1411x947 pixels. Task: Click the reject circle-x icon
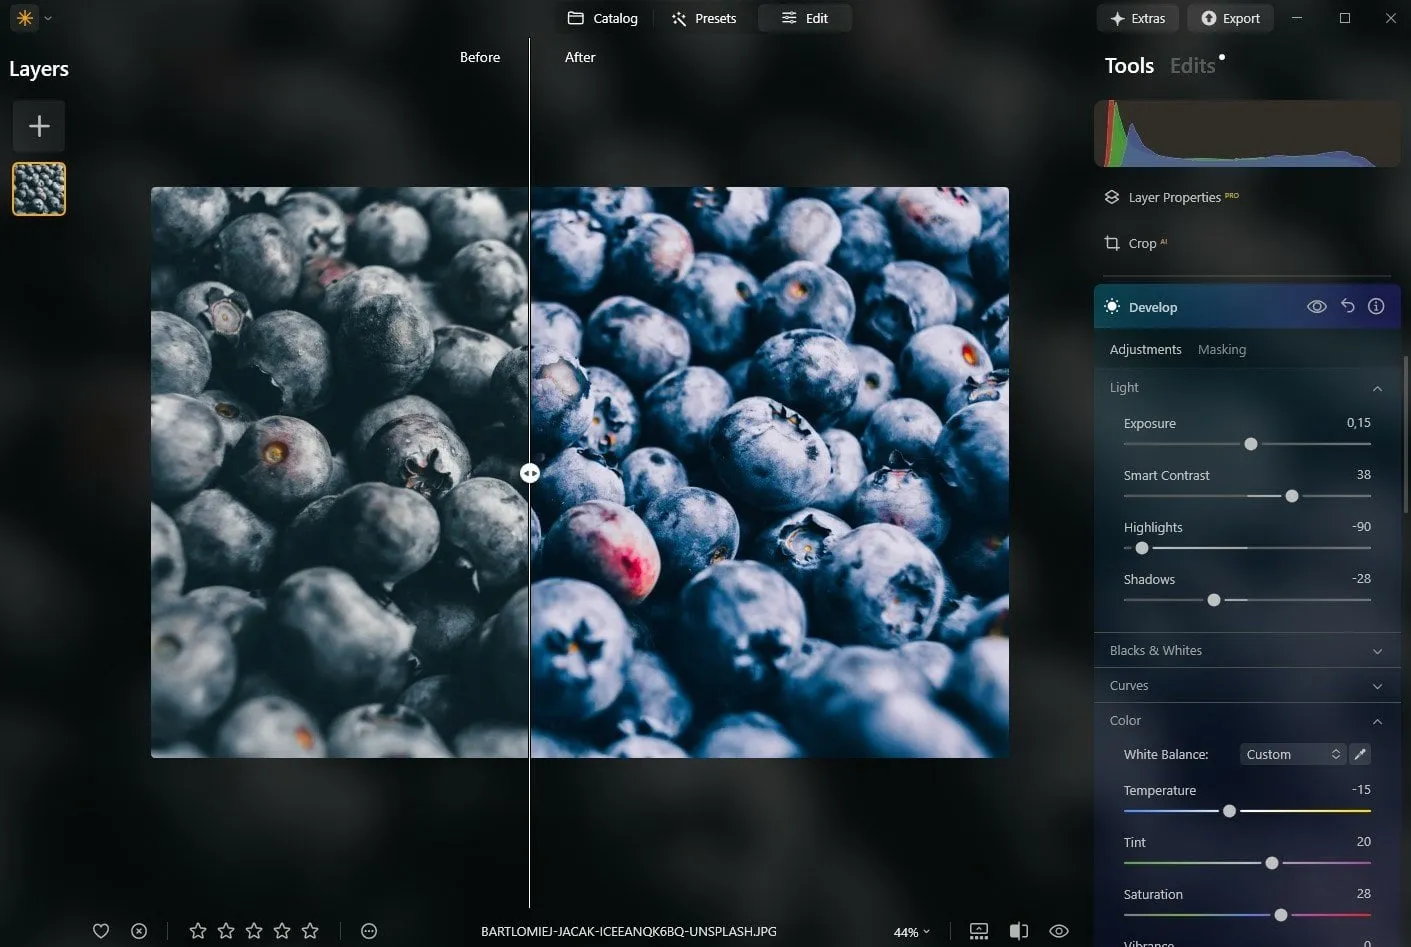click(x=139, y=931)
